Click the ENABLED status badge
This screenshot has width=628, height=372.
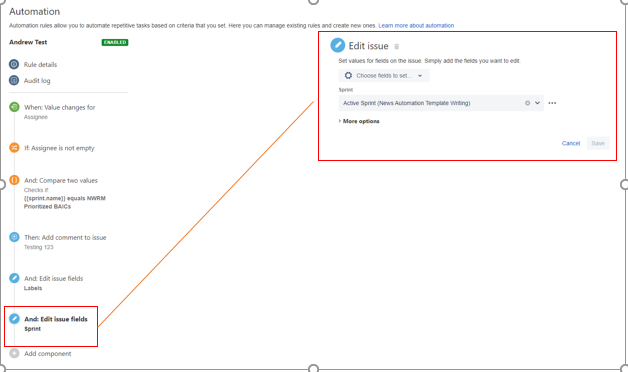click(115, 42)
